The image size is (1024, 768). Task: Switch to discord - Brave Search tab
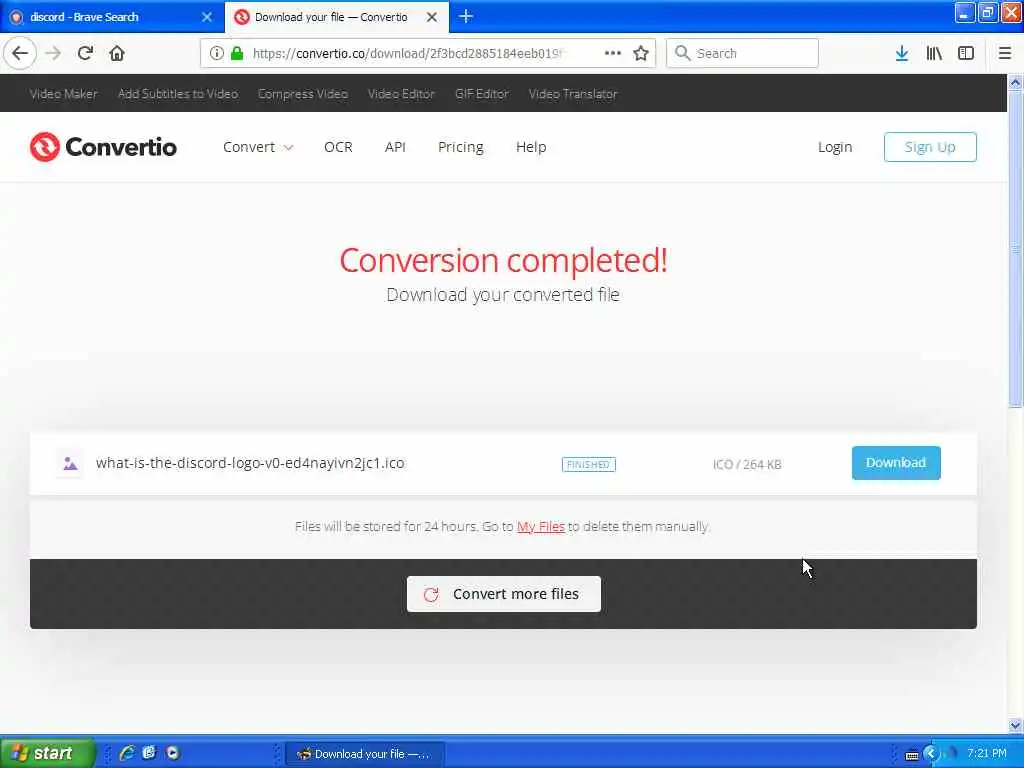[x=111, y=17]
